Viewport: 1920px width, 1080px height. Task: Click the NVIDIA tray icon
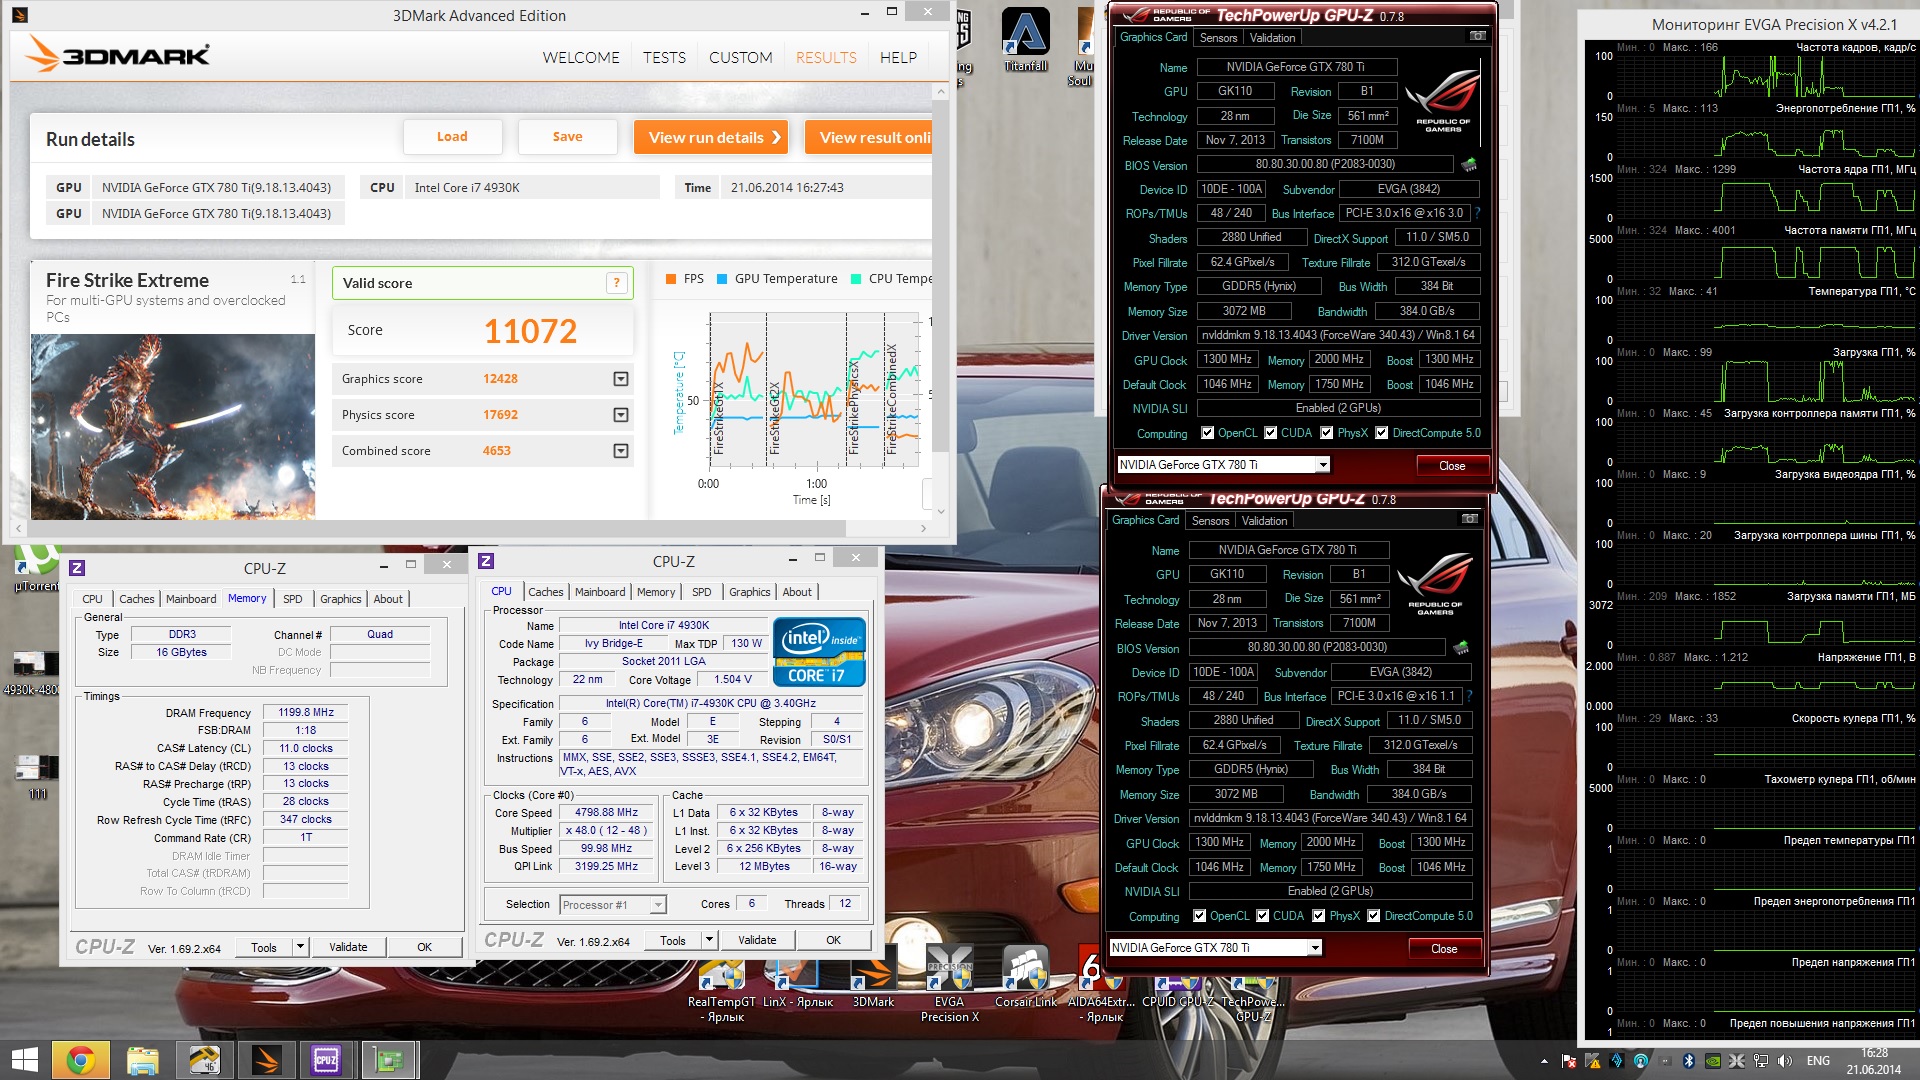[x=1713, y=1061]
